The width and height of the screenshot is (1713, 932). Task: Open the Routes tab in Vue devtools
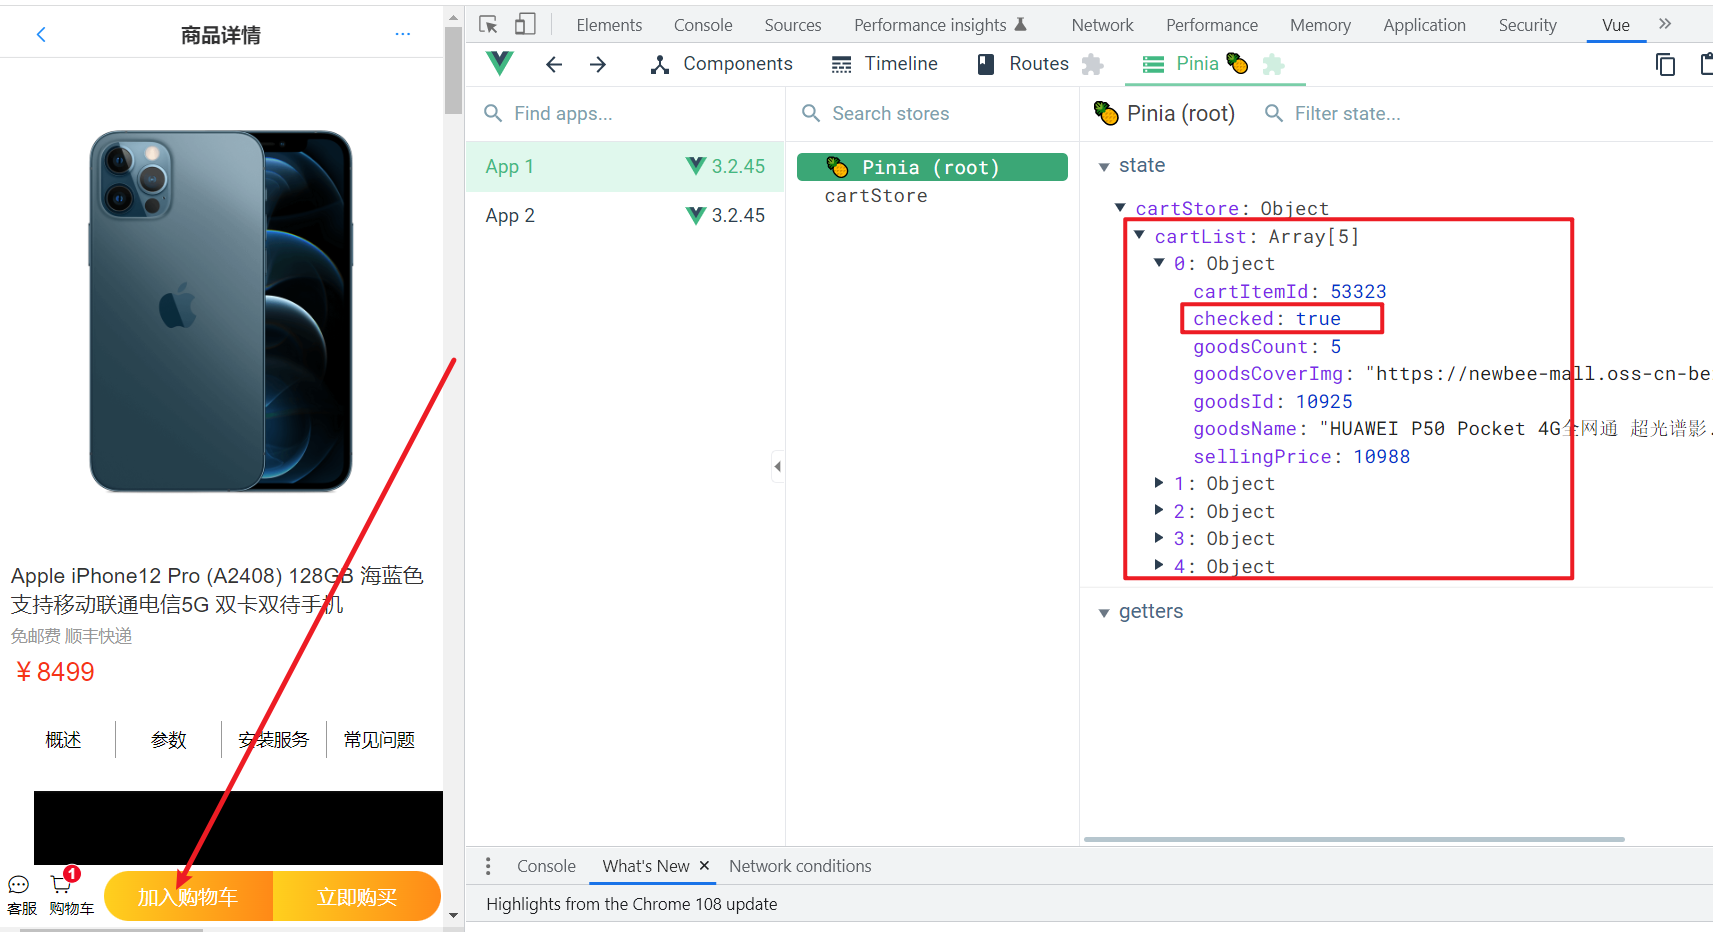click(1023, 64)
